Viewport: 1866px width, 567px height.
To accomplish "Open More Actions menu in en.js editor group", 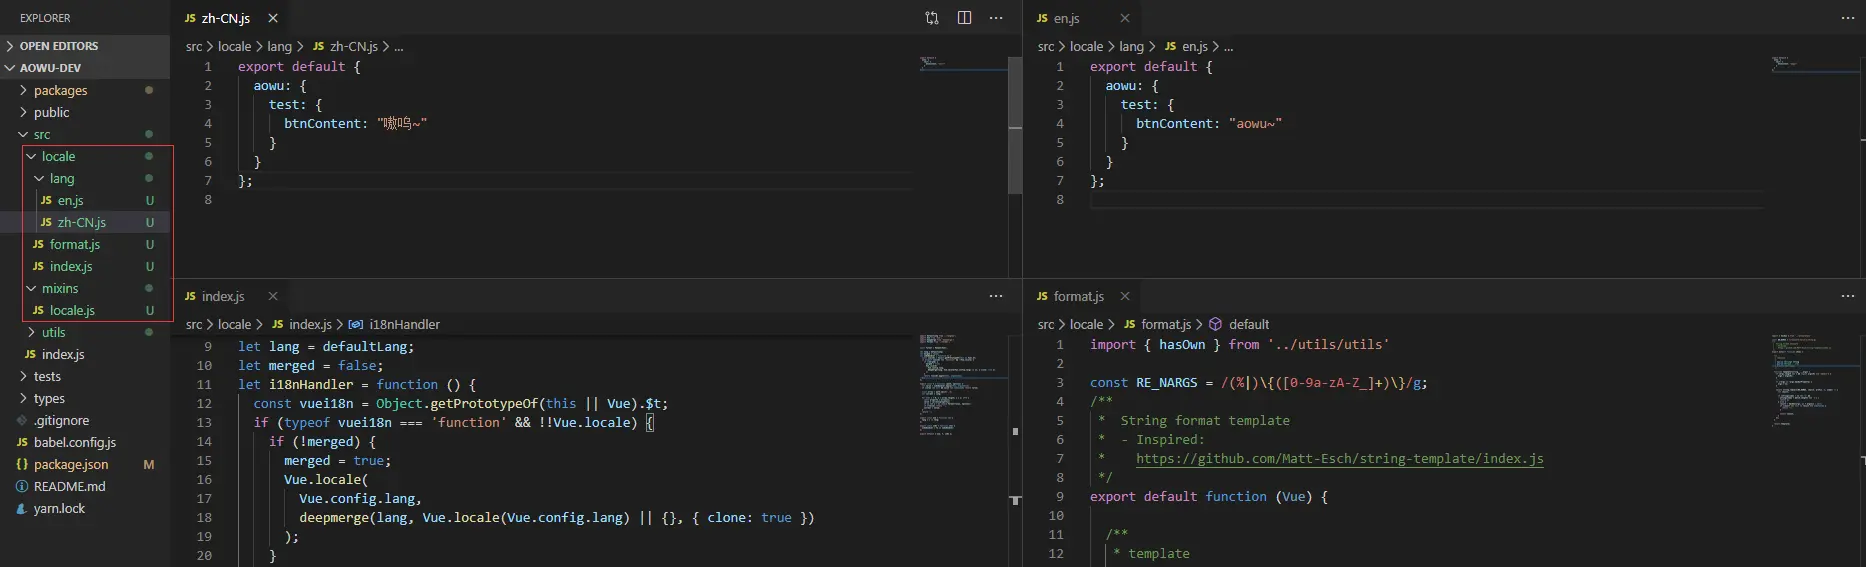I will click(1848, 18).
